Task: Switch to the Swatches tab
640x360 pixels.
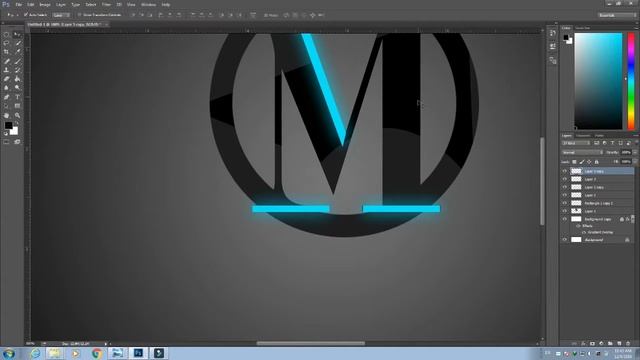Action: [x=582, y=28]
